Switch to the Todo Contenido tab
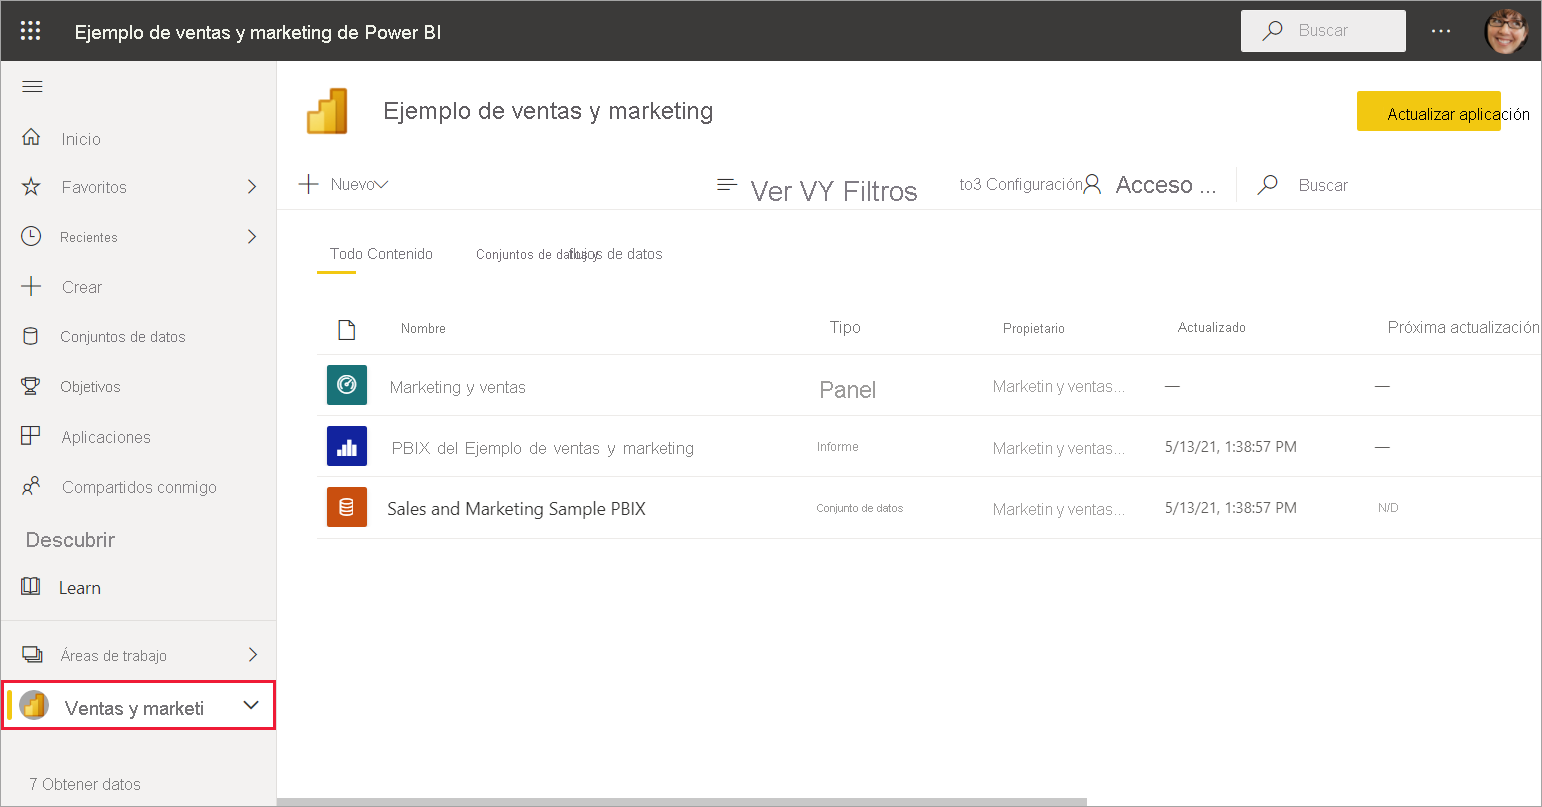 380,254
